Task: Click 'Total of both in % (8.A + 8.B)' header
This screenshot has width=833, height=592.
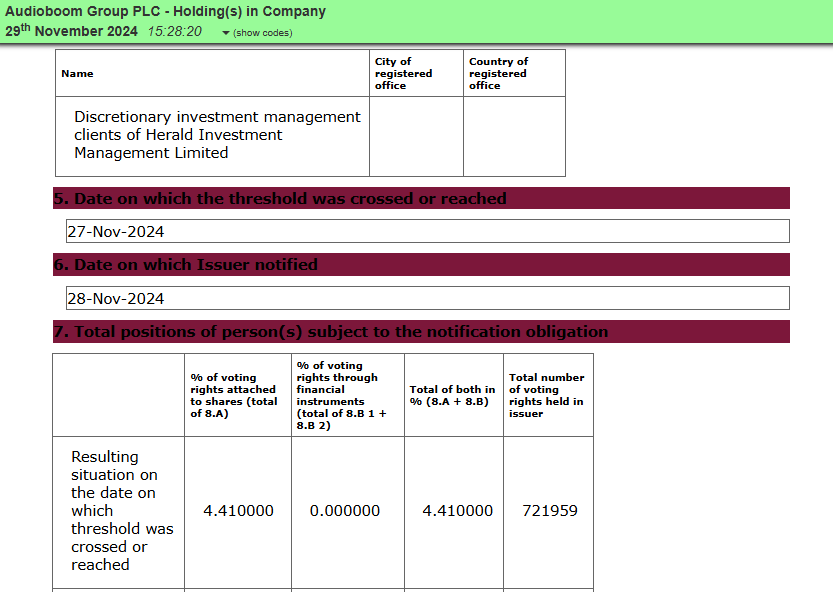Action: coord(452,395)
